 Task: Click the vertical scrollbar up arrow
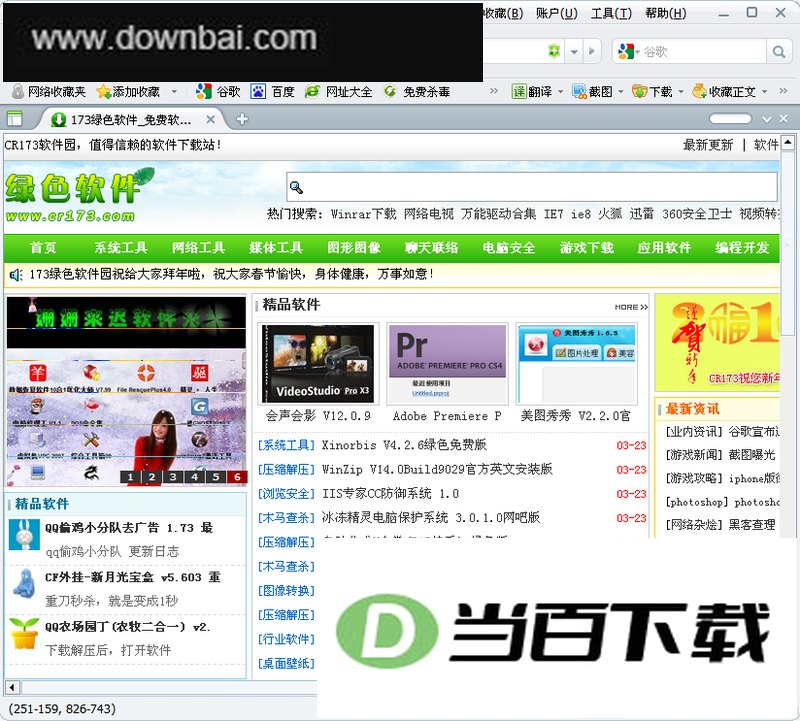tap(788, 142)
